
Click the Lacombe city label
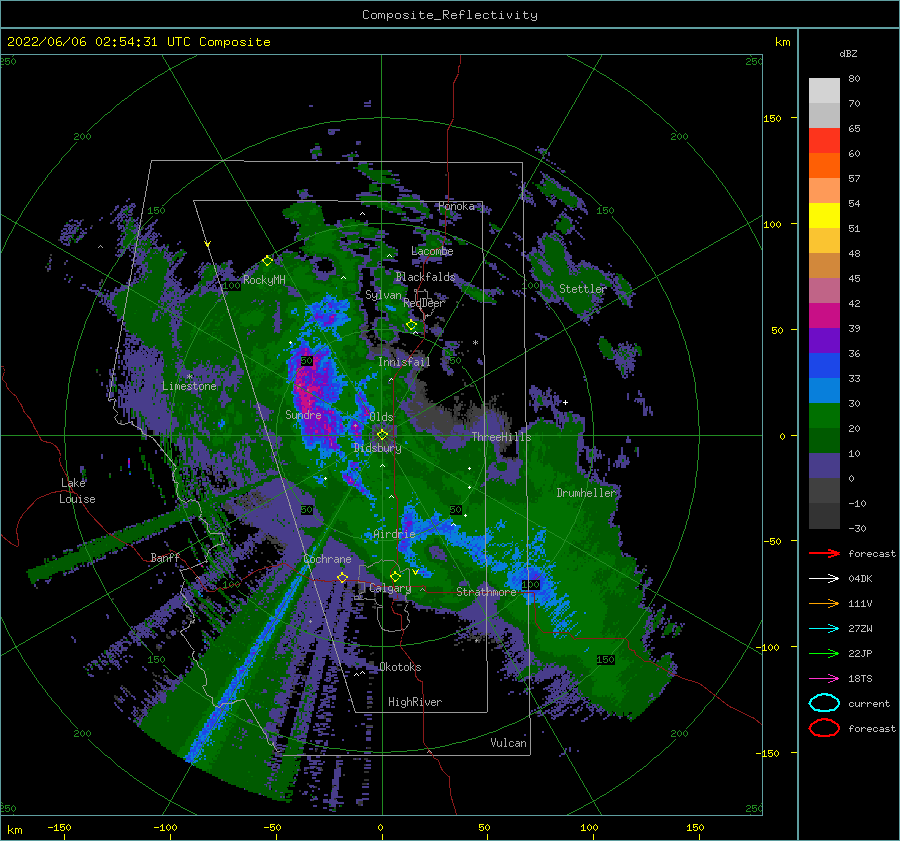(x=432, y=251)
